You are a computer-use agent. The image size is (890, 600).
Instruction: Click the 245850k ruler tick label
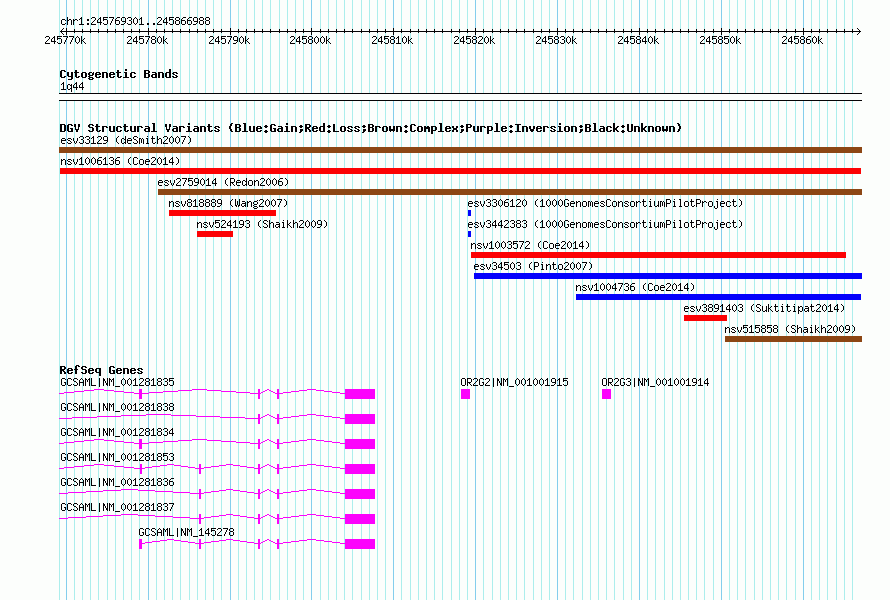coord(720,40)
